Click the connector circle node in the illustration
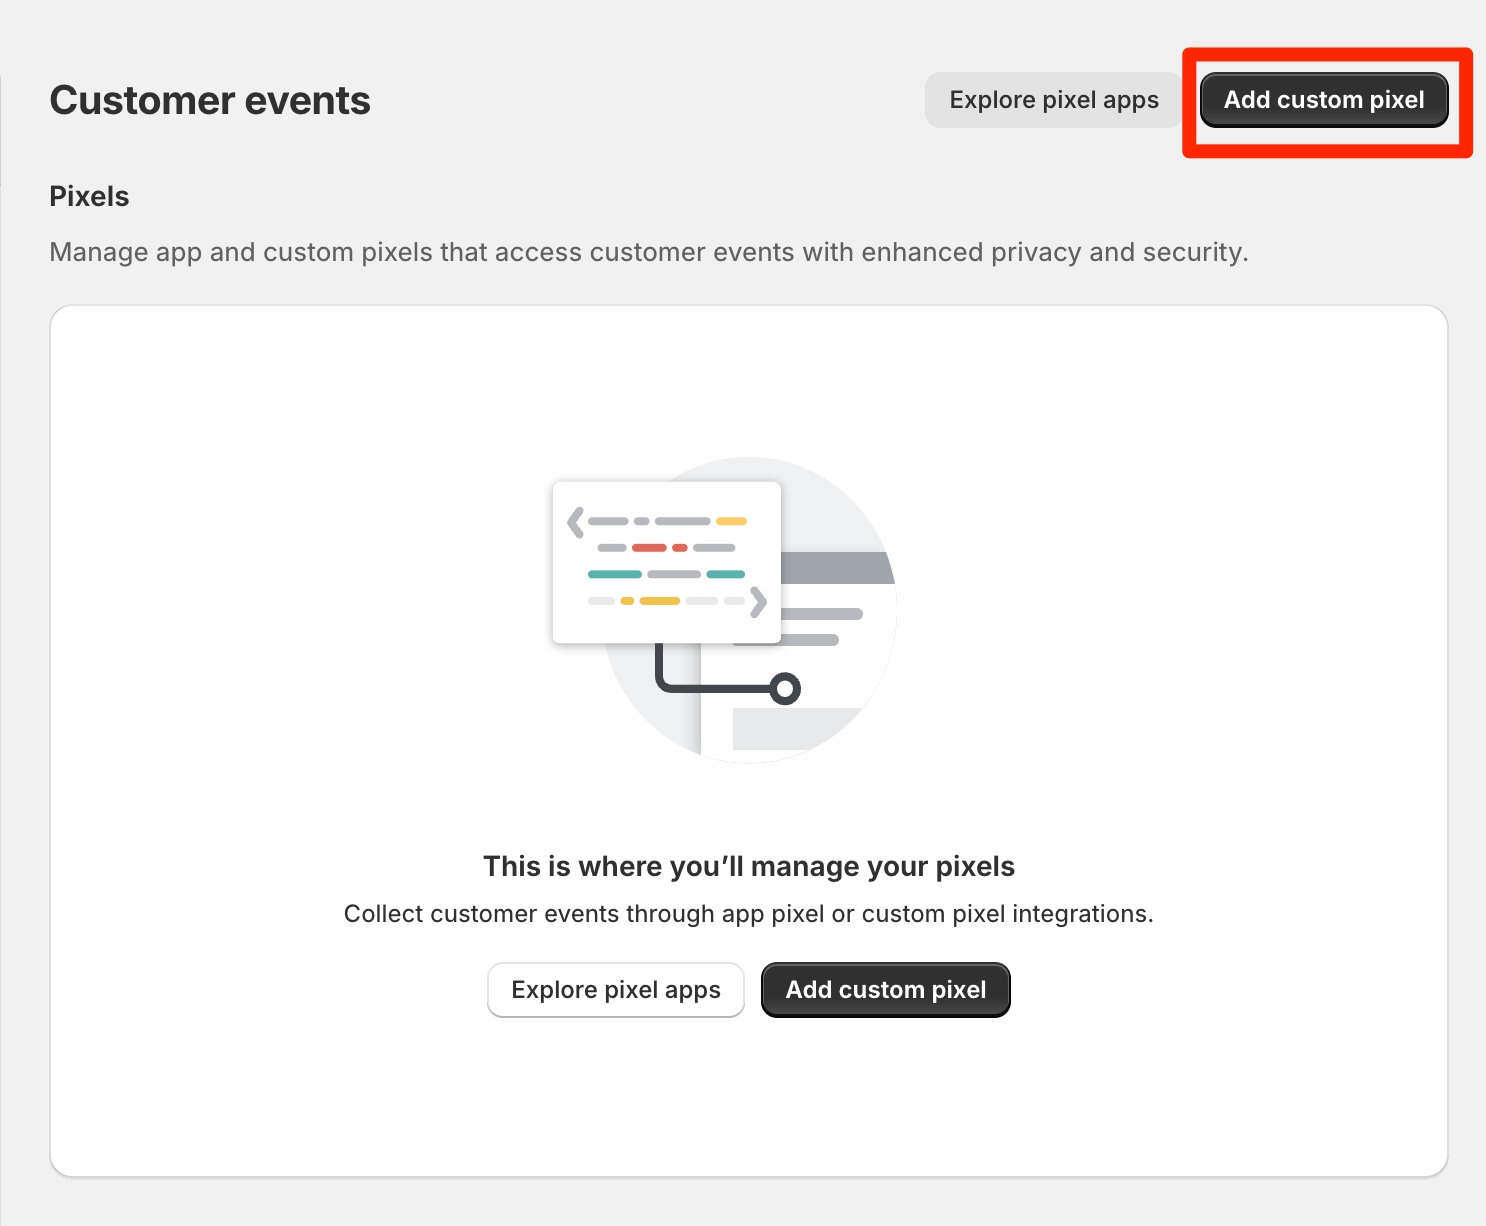 tap(786, 689)
